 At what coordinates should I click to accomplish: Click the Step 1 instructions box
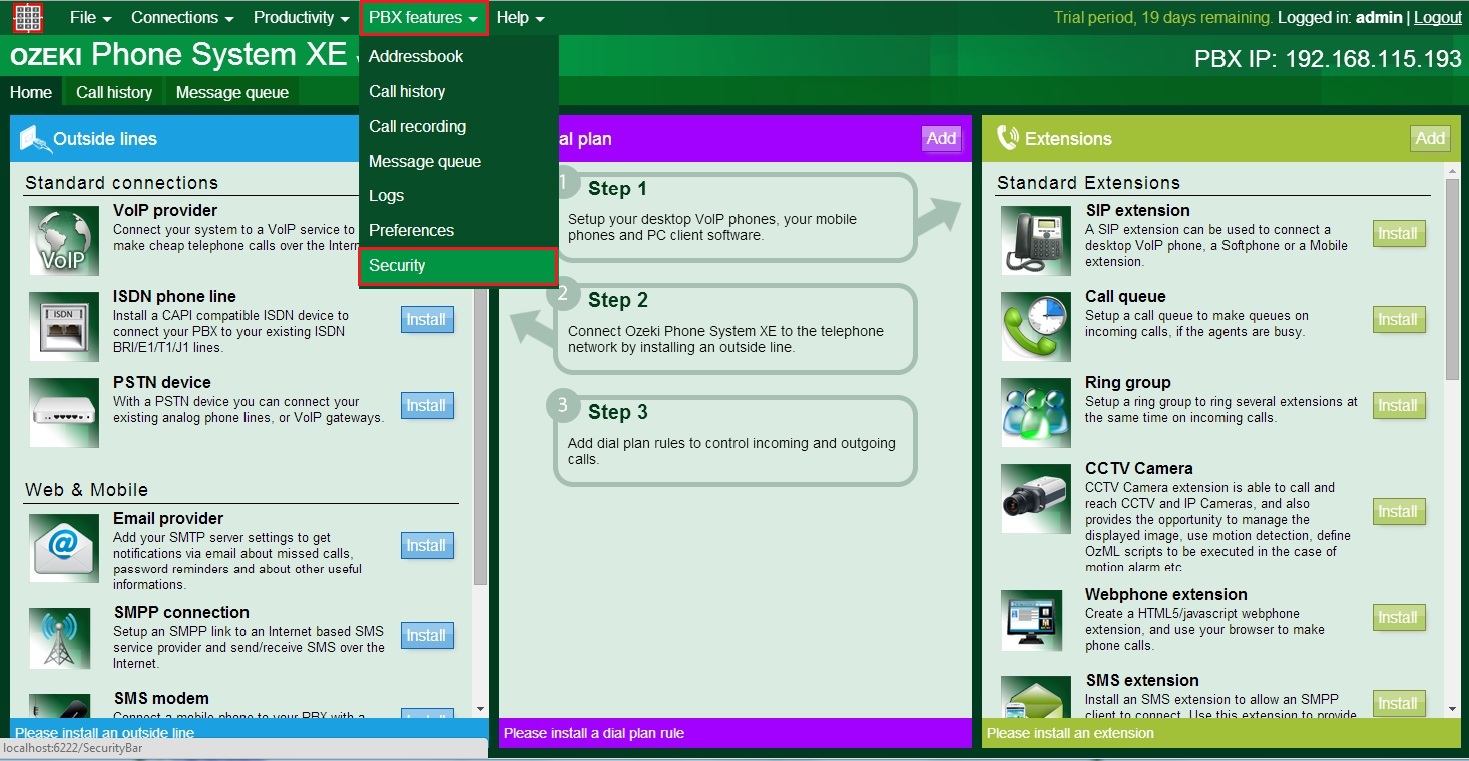click(736, 217)
